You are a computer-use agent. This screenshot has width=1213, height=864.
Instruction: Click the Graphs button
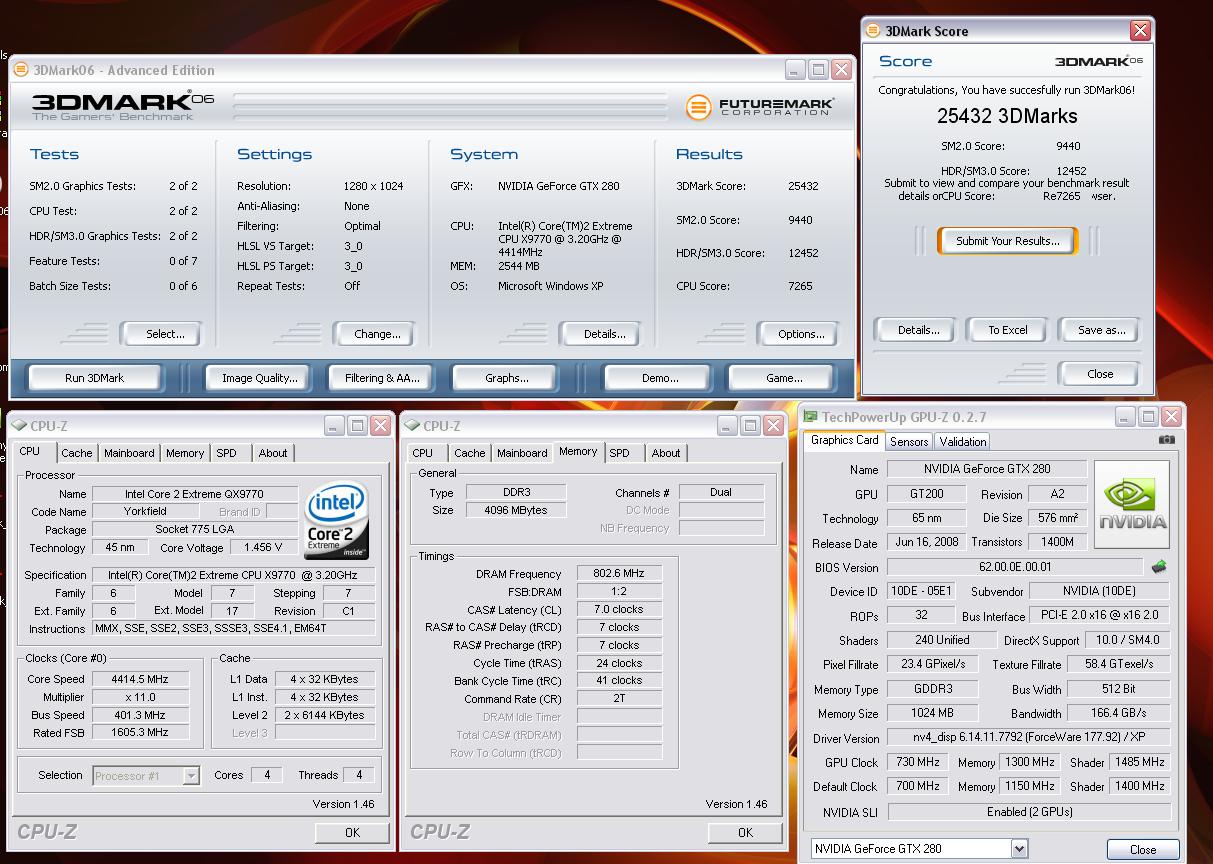(506, 378)
